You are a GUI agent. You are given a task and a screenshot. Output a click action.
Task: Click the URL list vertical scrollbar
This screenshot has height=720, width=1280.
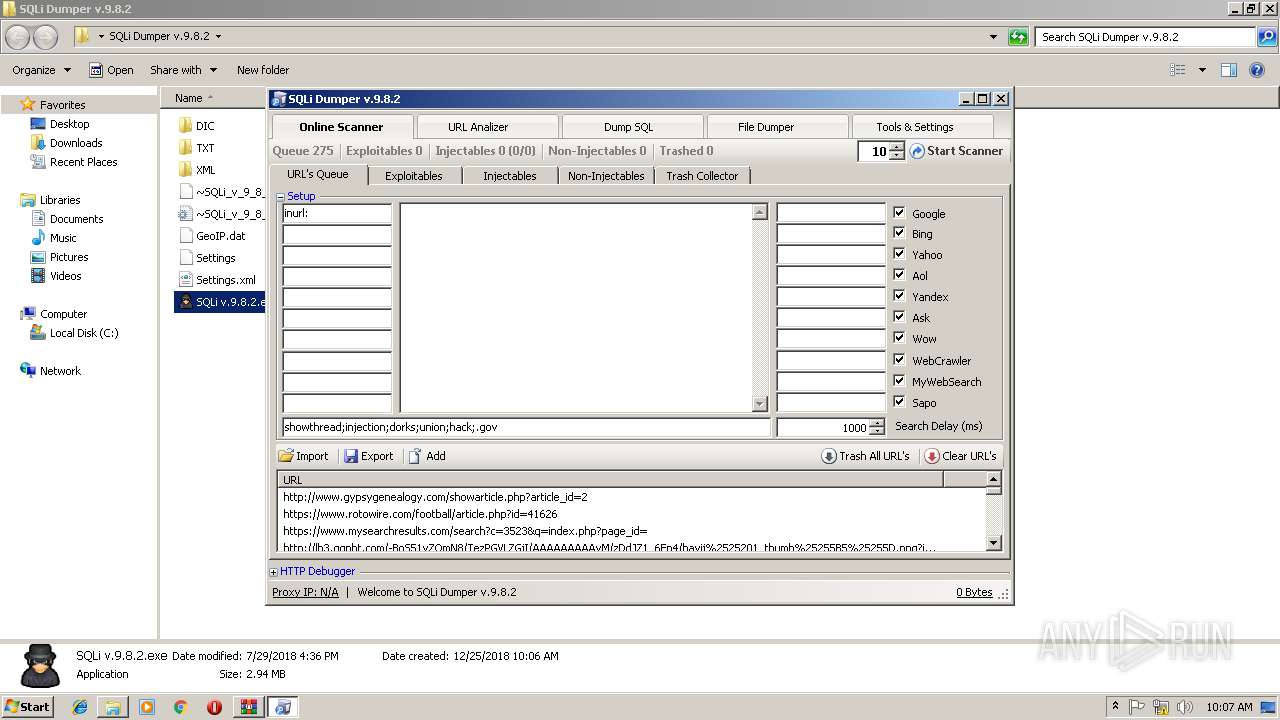(x=994, y=511)
